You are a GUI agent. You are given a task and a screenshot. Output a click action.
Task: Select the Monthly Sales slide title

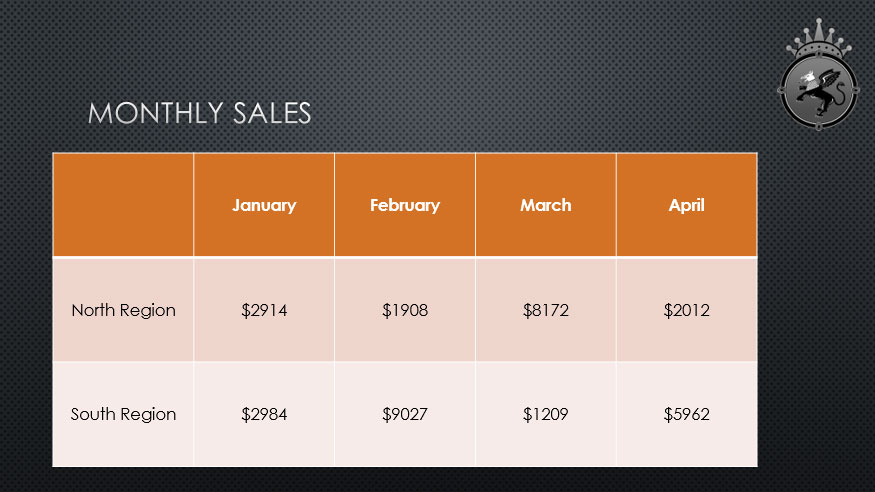pos(199,113)
